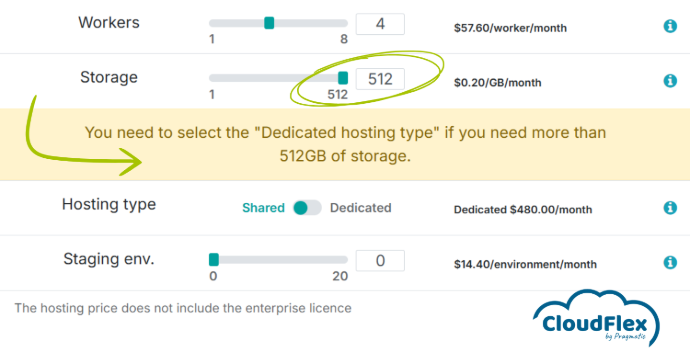Image resolution: width=690 pixels, height=364 pixels.
Task: Focus the Storage input field showing 512
Action: 380,79
